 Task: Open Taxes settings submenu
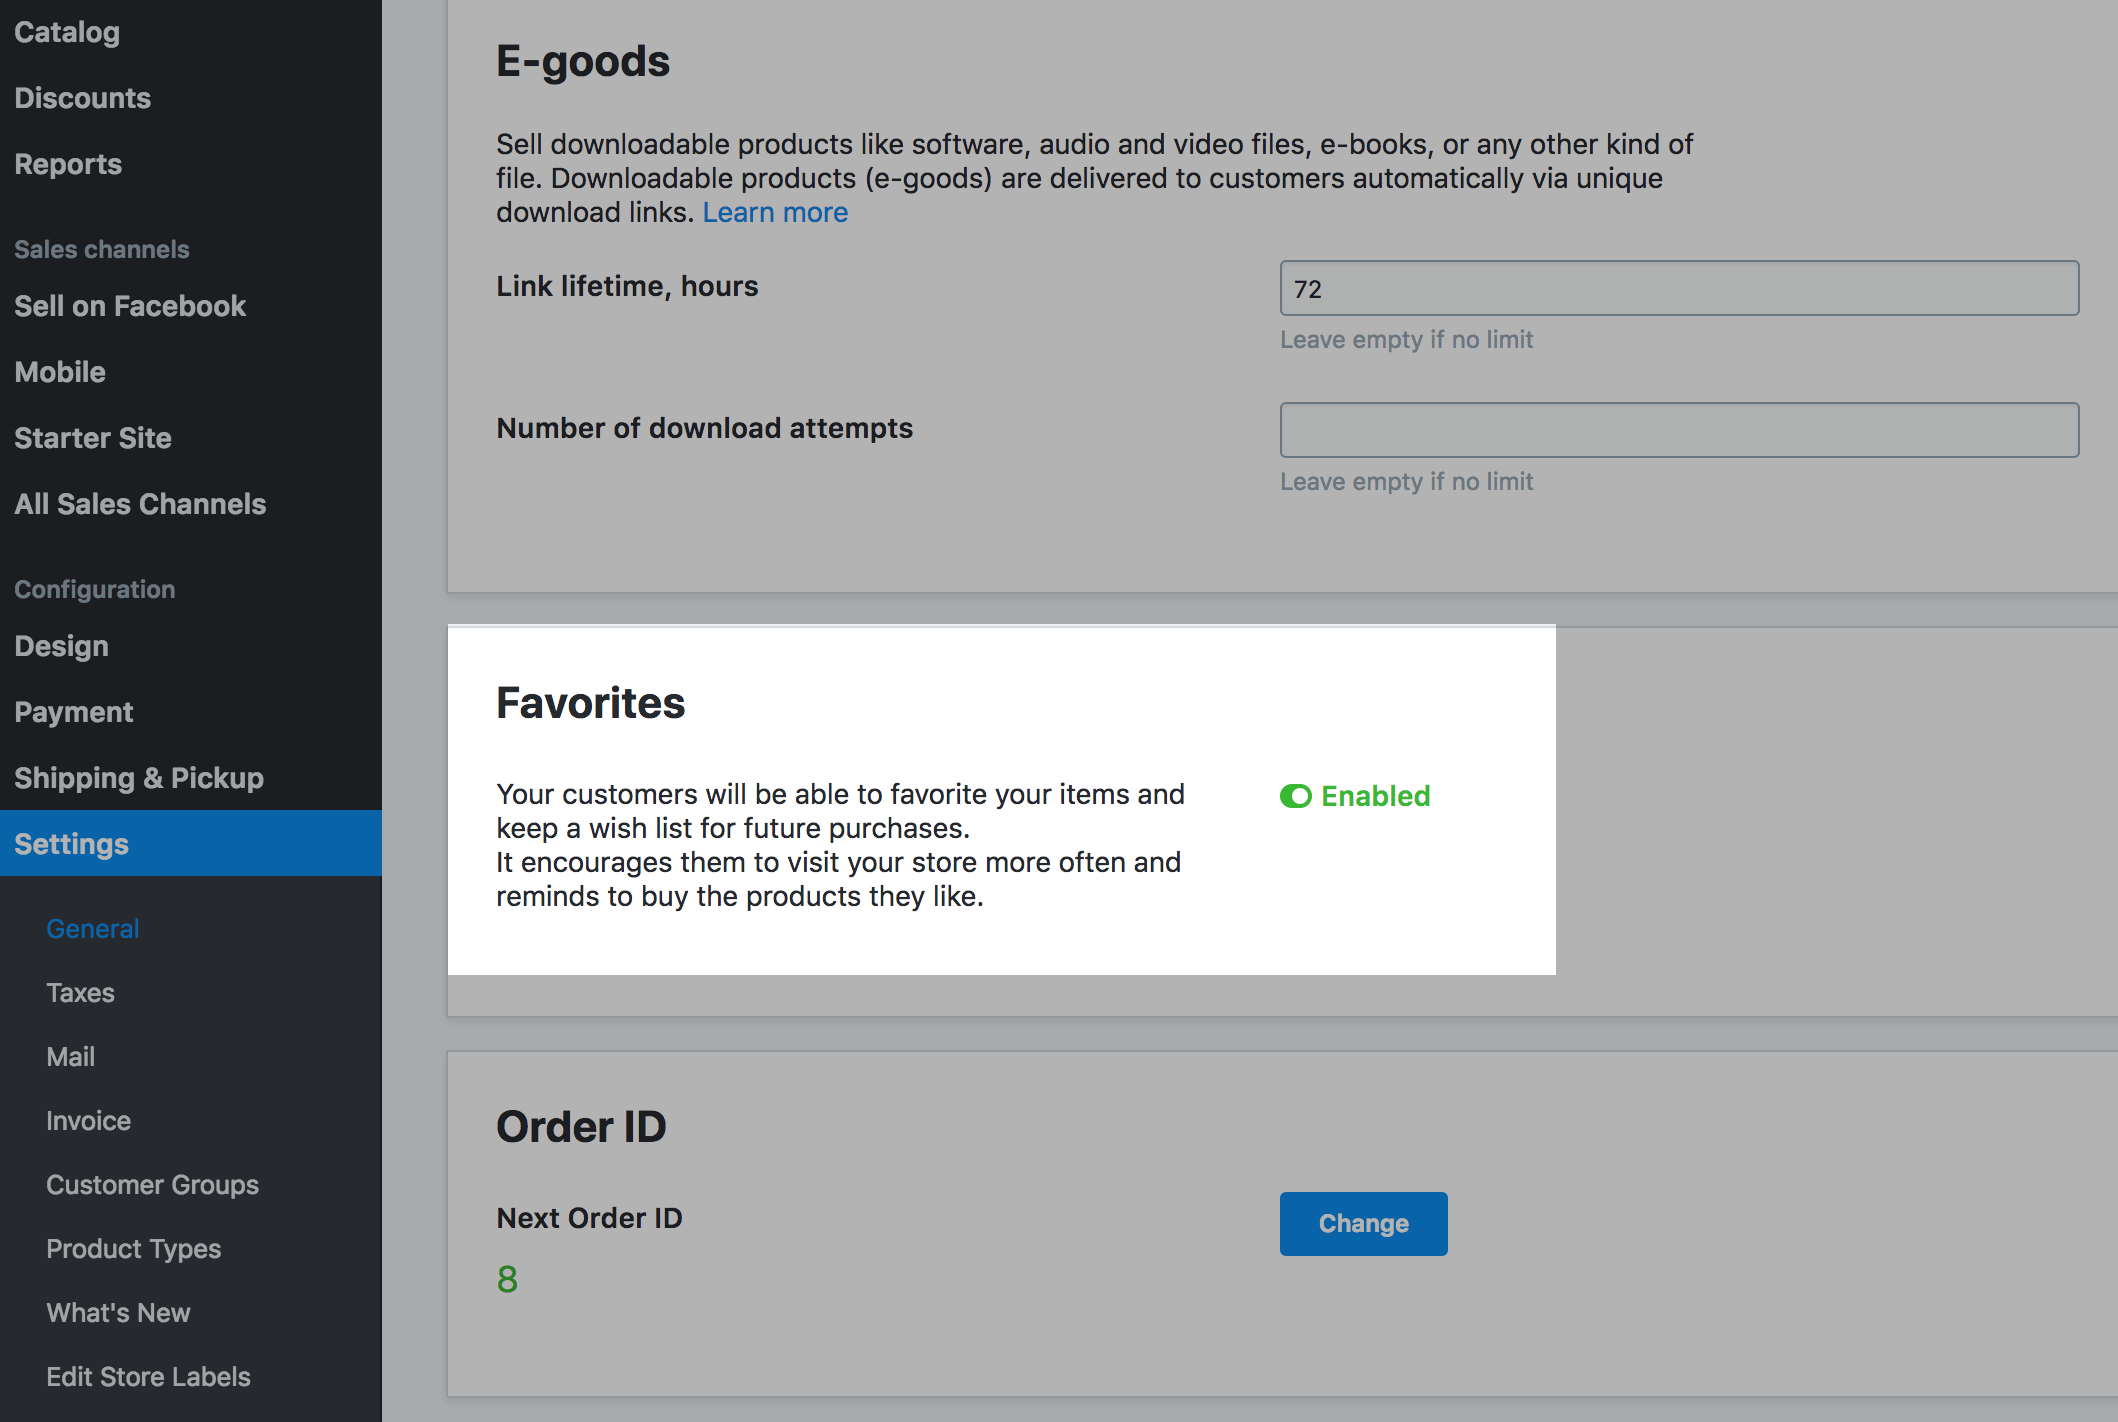coord(80,993)
